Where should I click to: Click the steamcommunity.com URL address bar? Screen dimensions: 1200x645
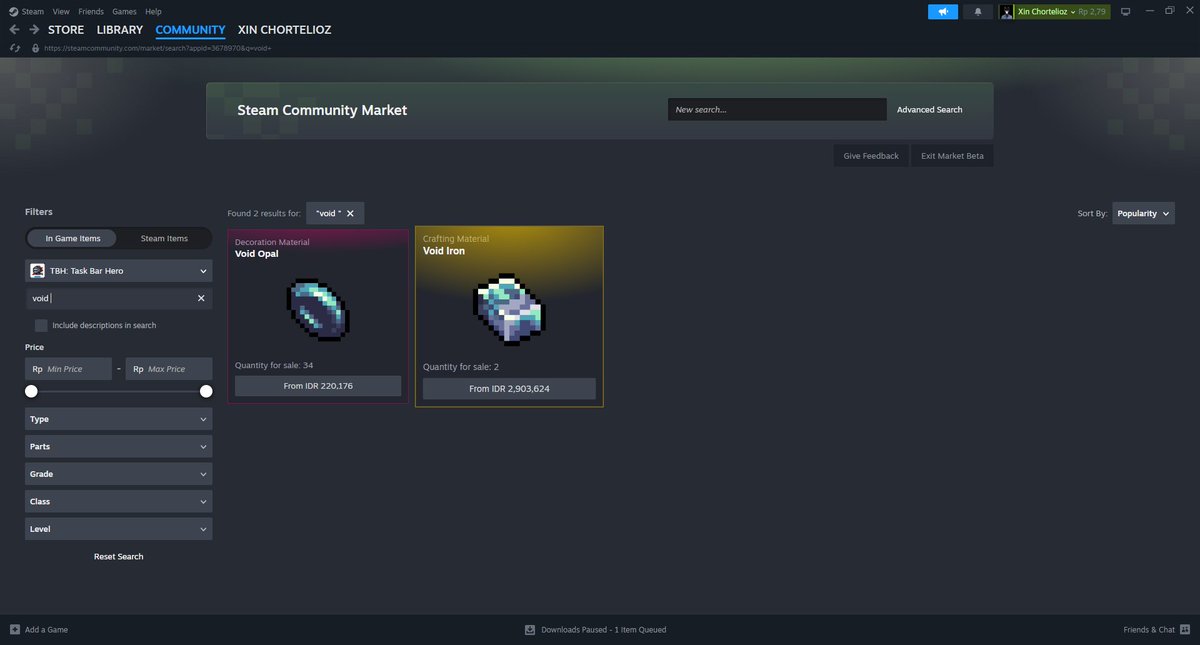[x=158, y=48]
